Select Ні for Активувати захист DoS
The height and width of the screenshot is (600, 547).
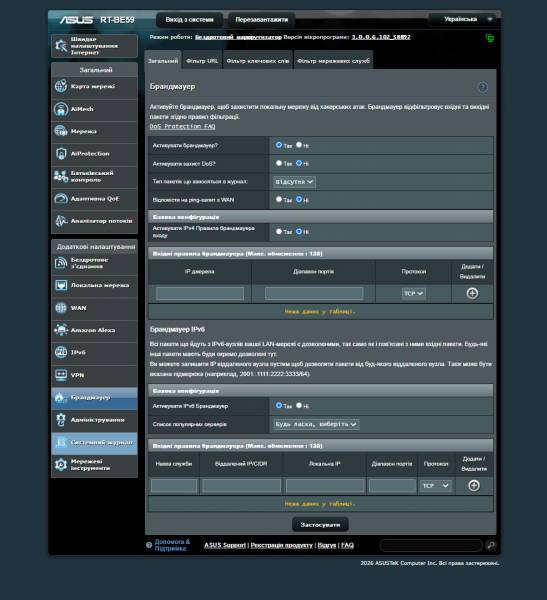299,163
